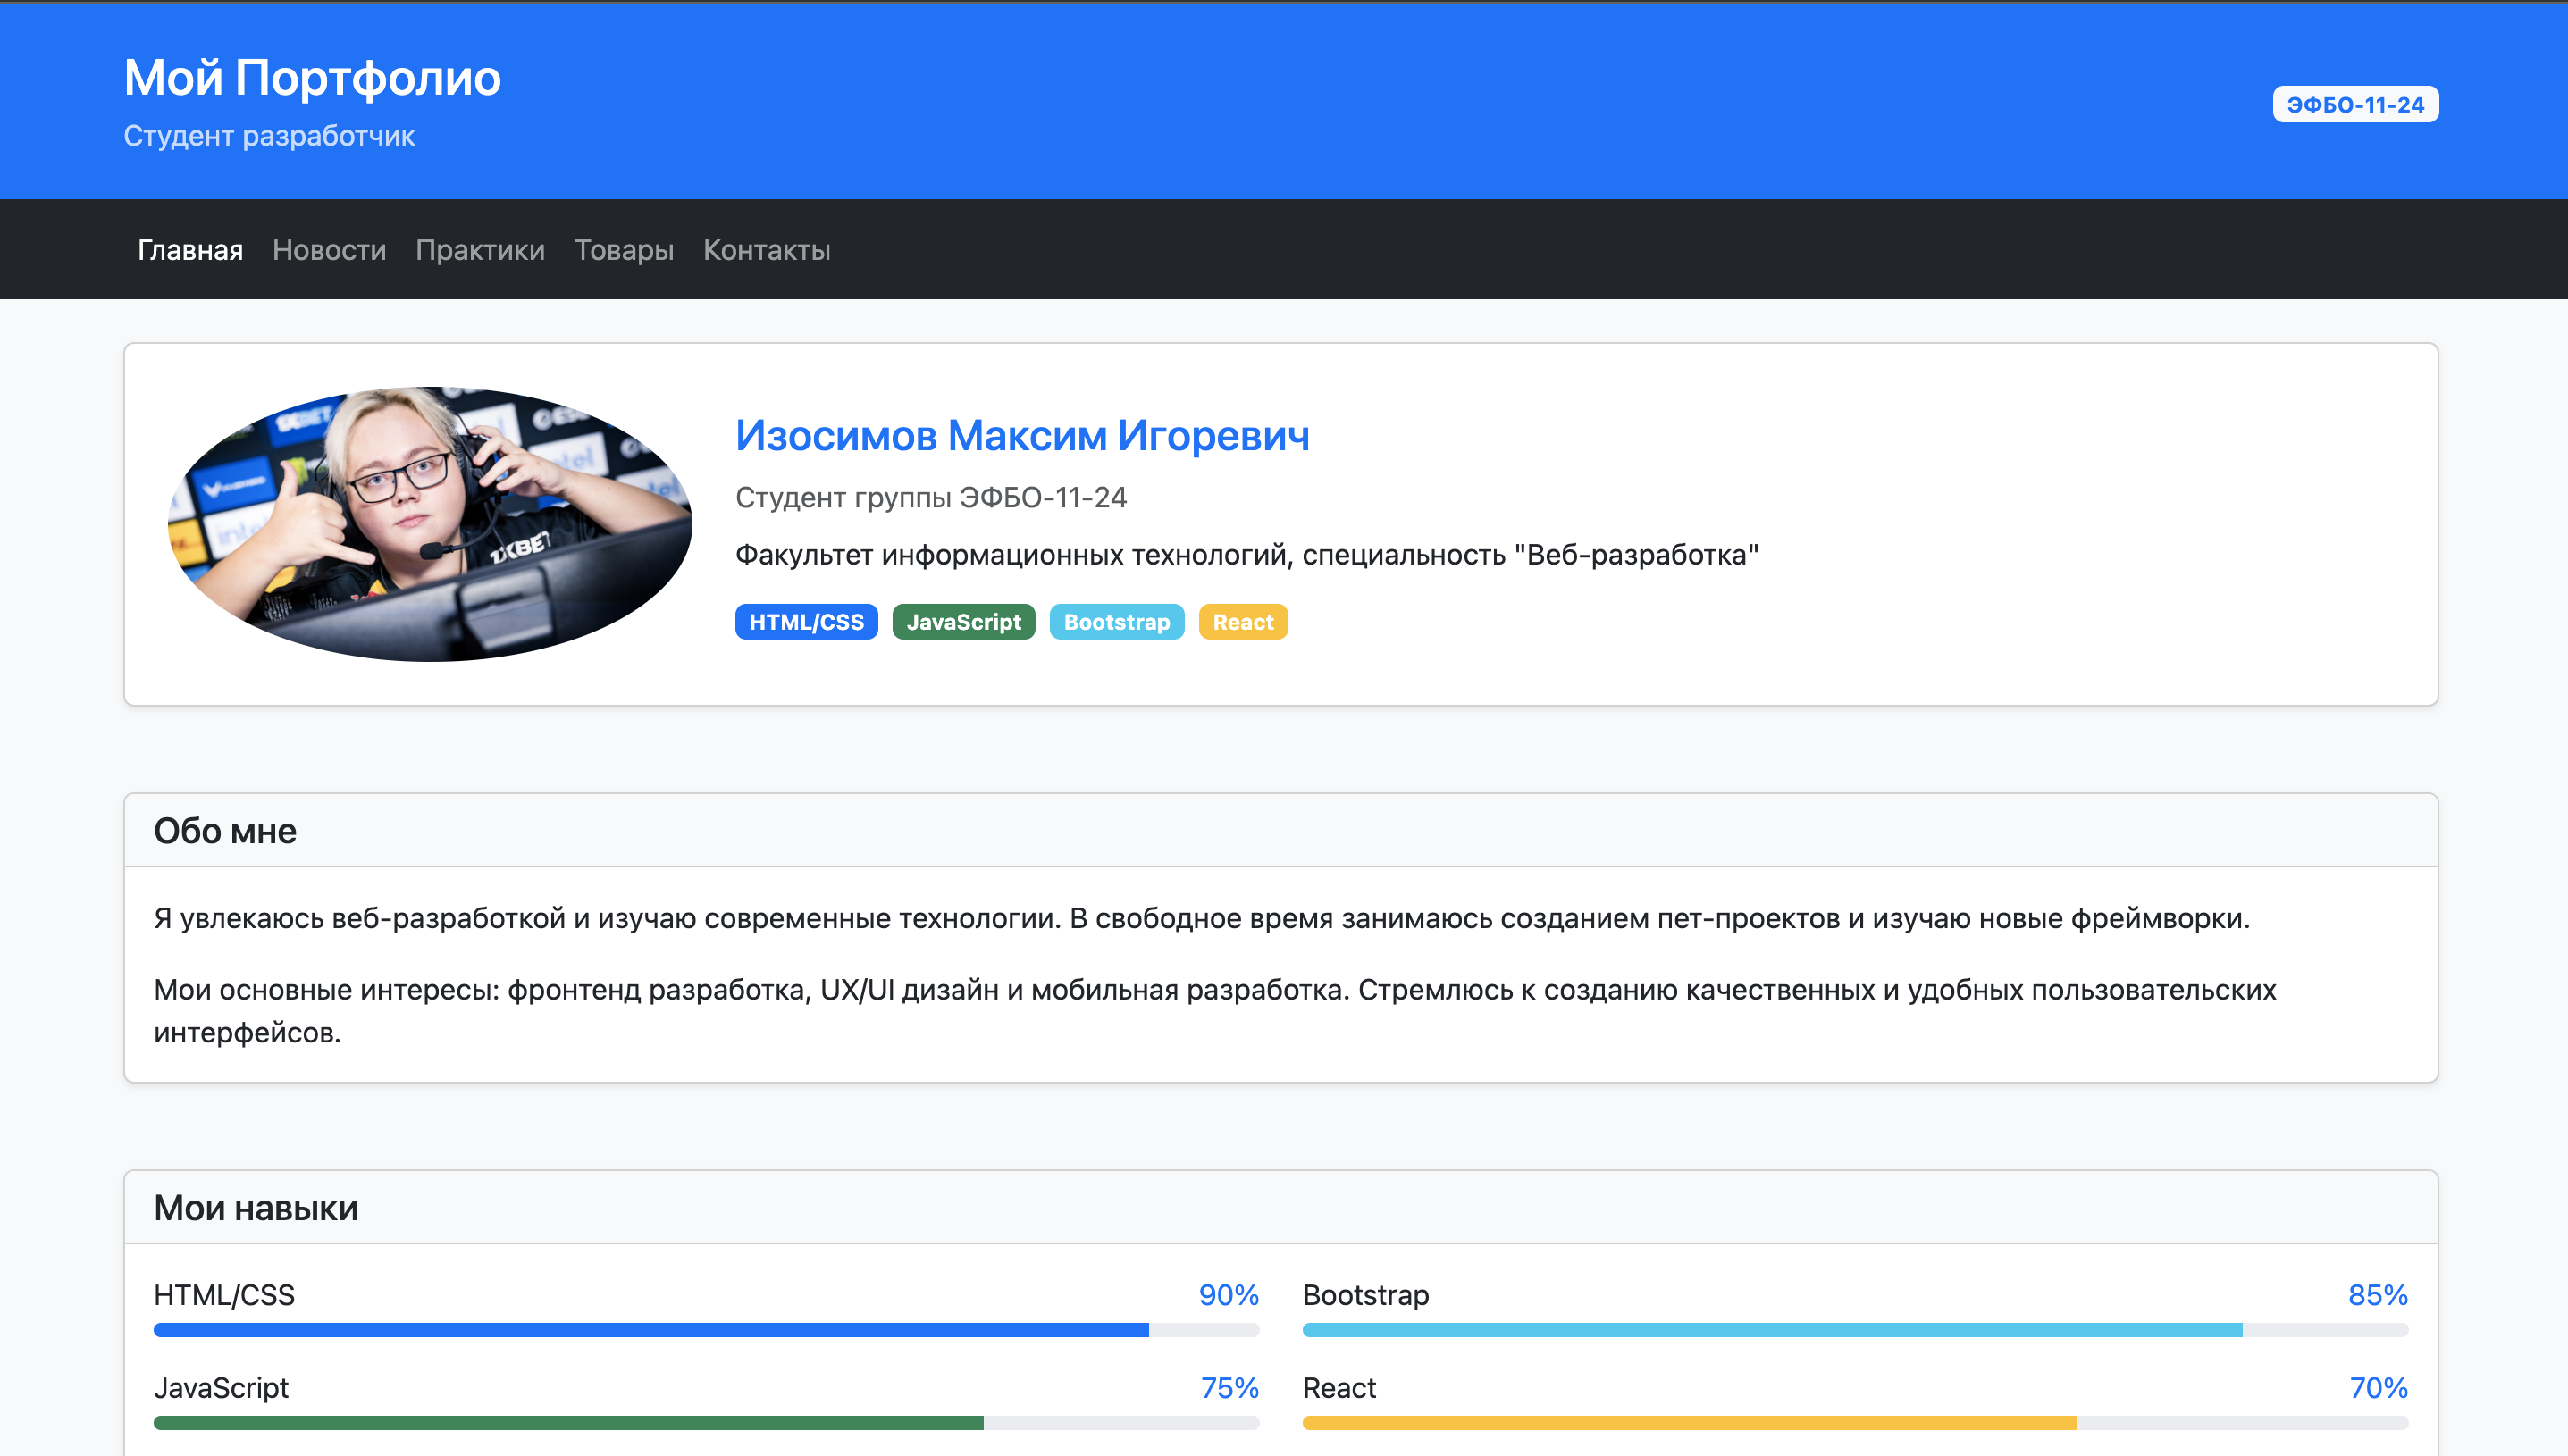The width and height of the screenshot is (2568, 1456).
Task: Open the Практики navigation item
Action: coord(479,250)
